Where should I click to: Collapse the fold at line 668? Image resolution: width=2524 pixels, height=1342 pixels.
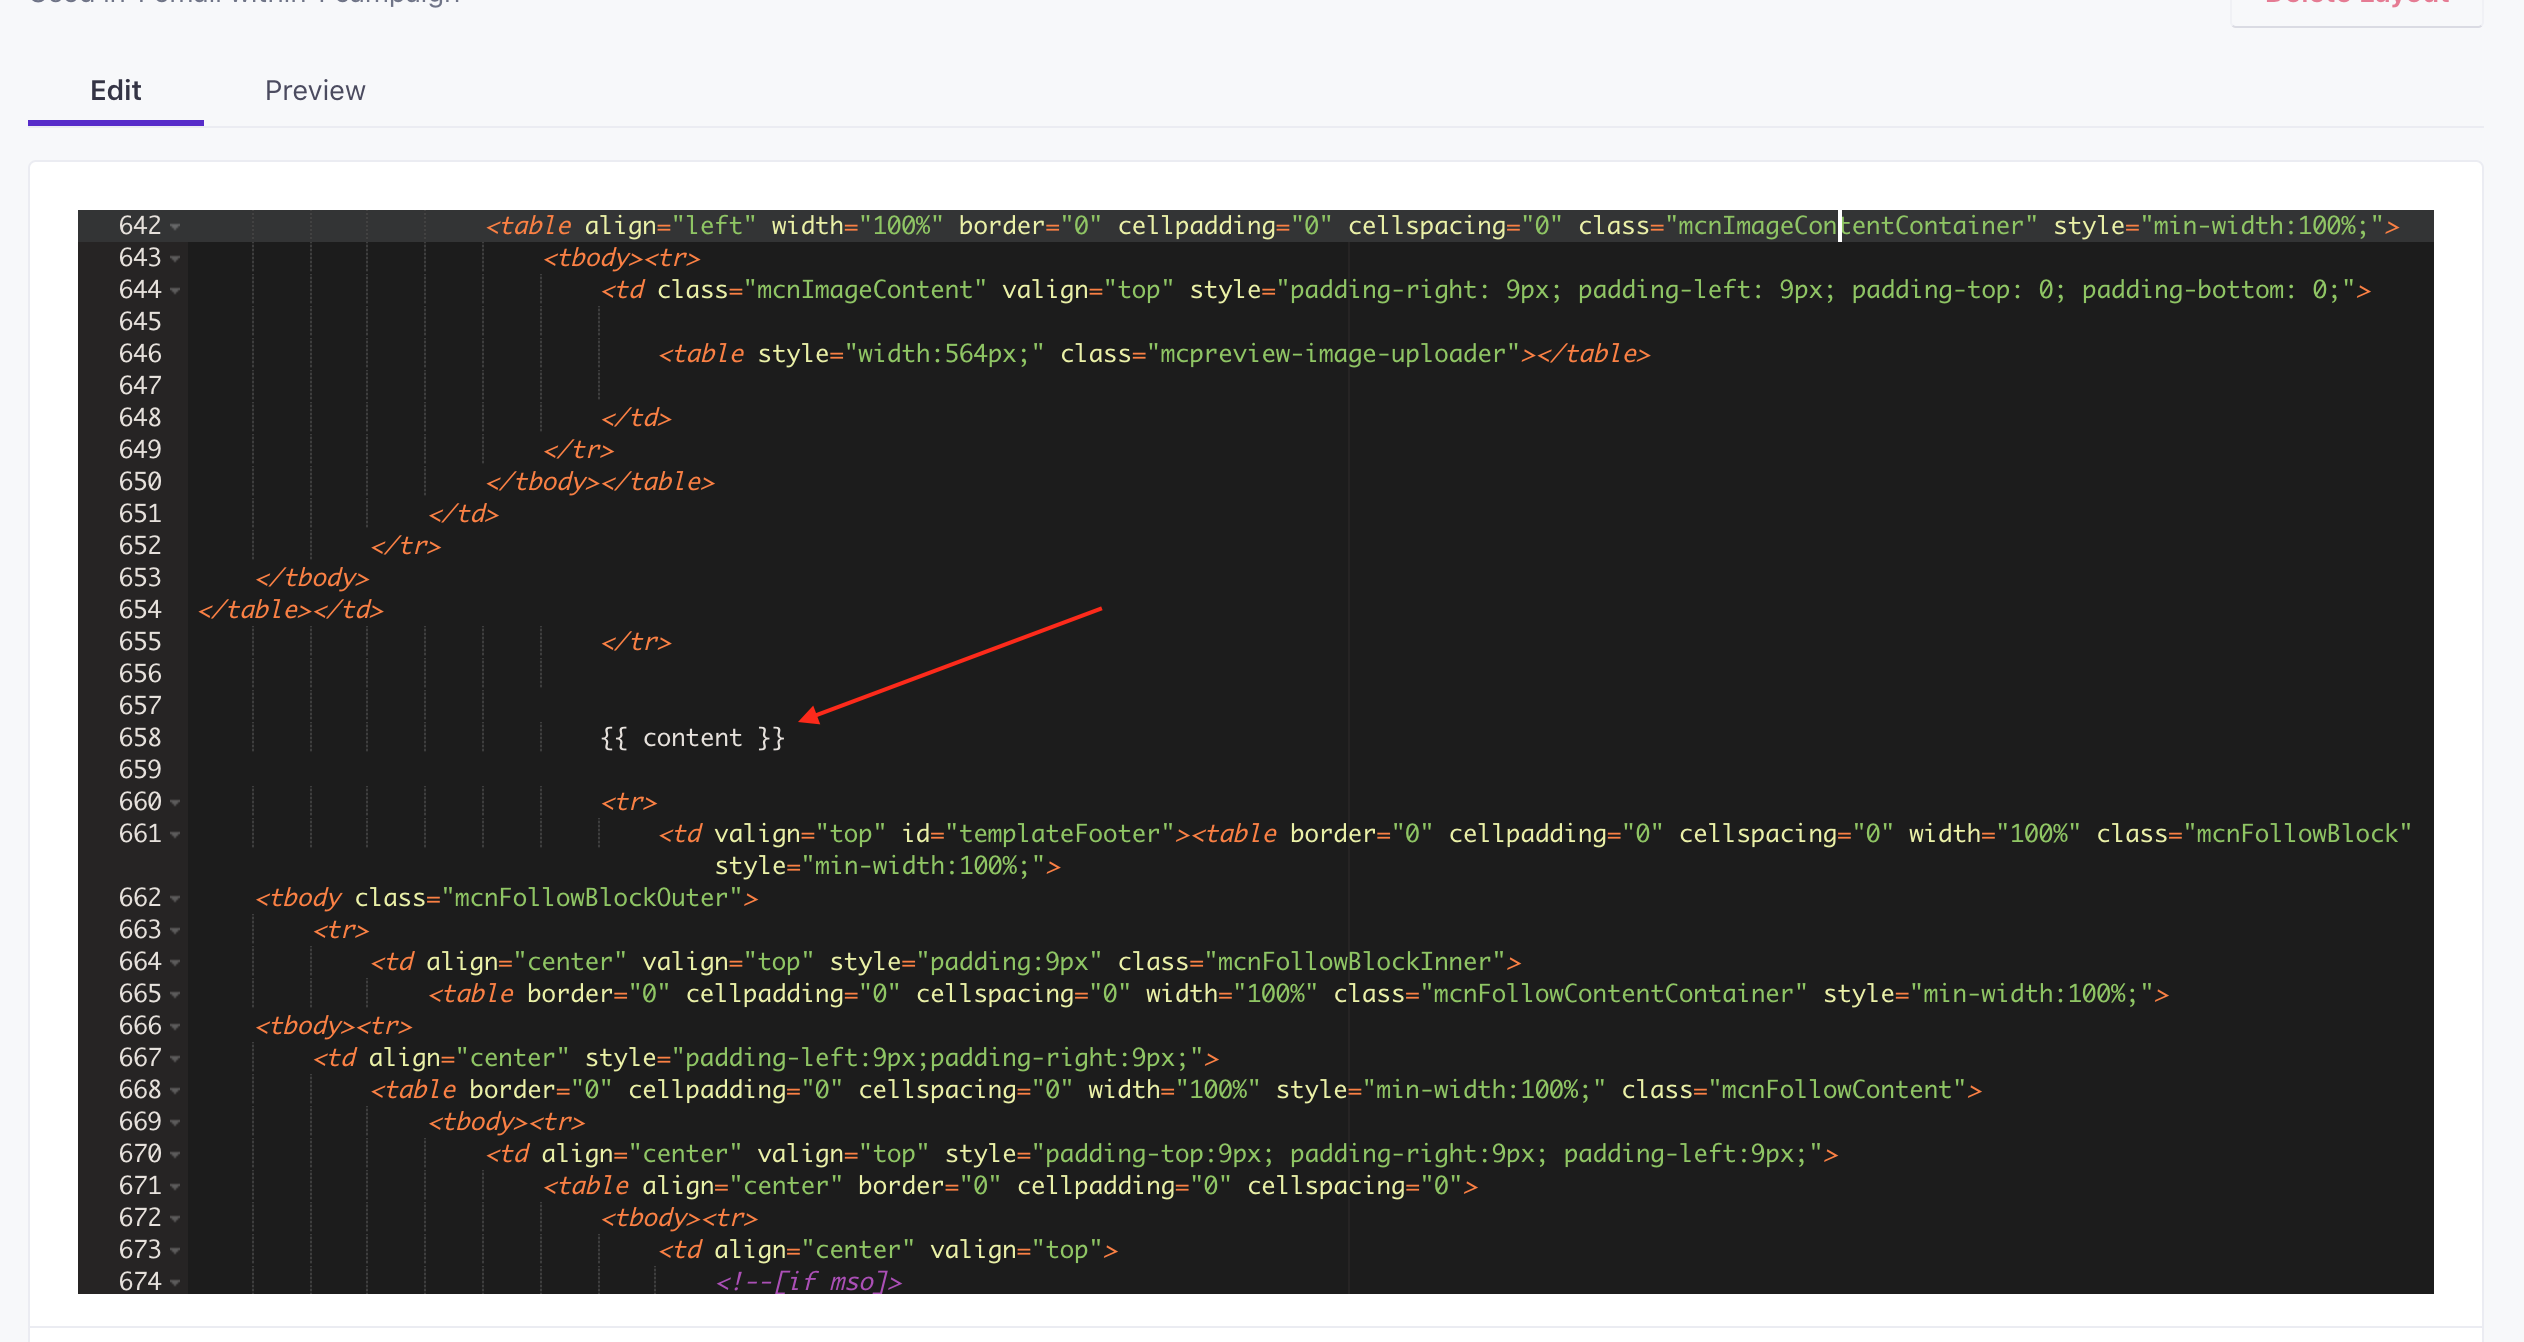coord(176,1091)
